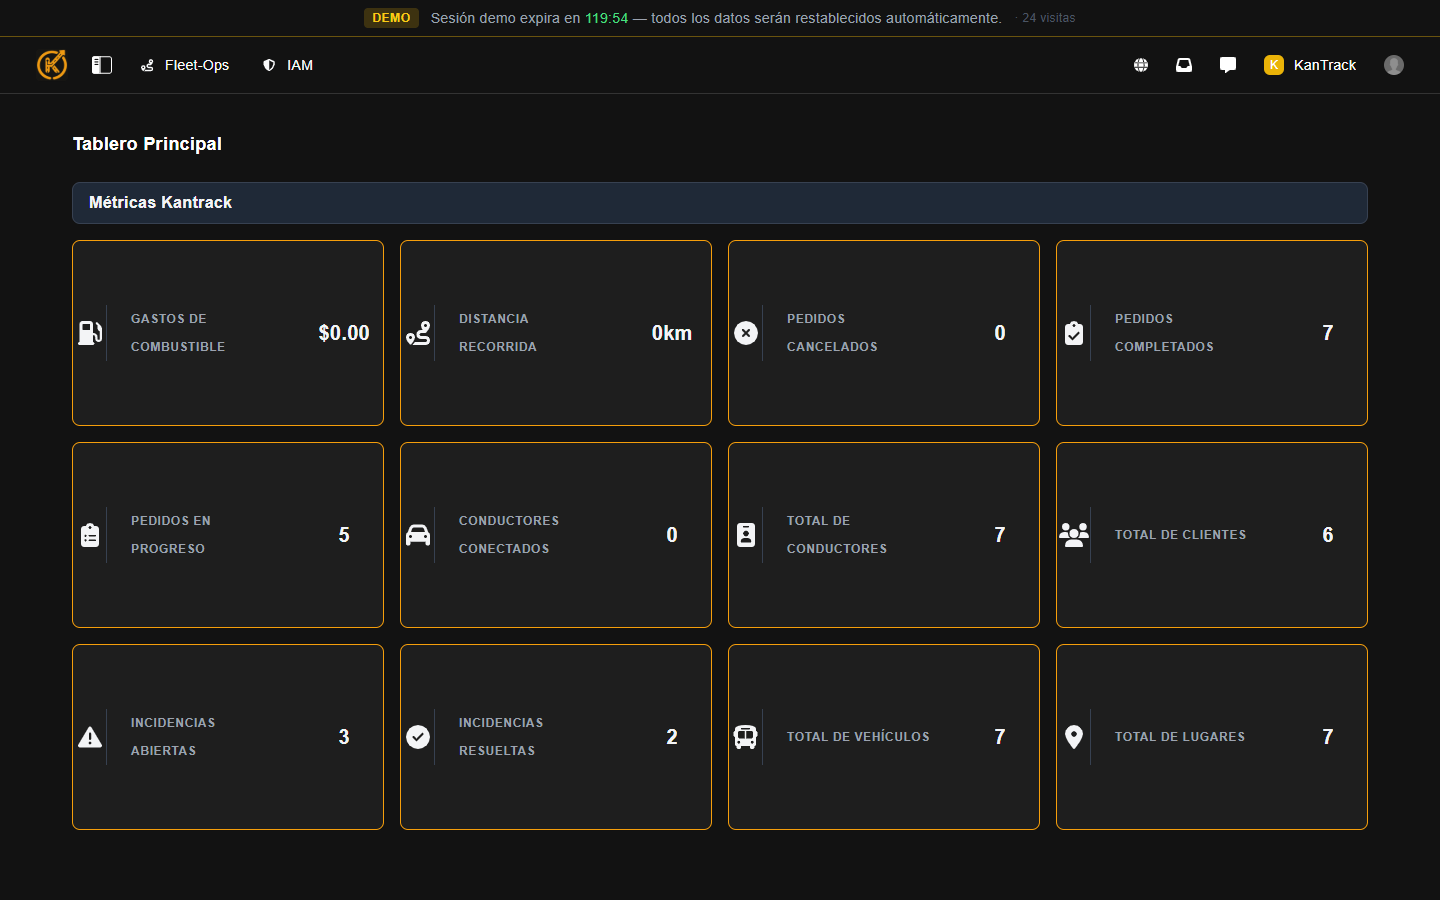1440x900 pixels.
Task: Click the map pin places icon
Action: click(x=1074, y=737)
